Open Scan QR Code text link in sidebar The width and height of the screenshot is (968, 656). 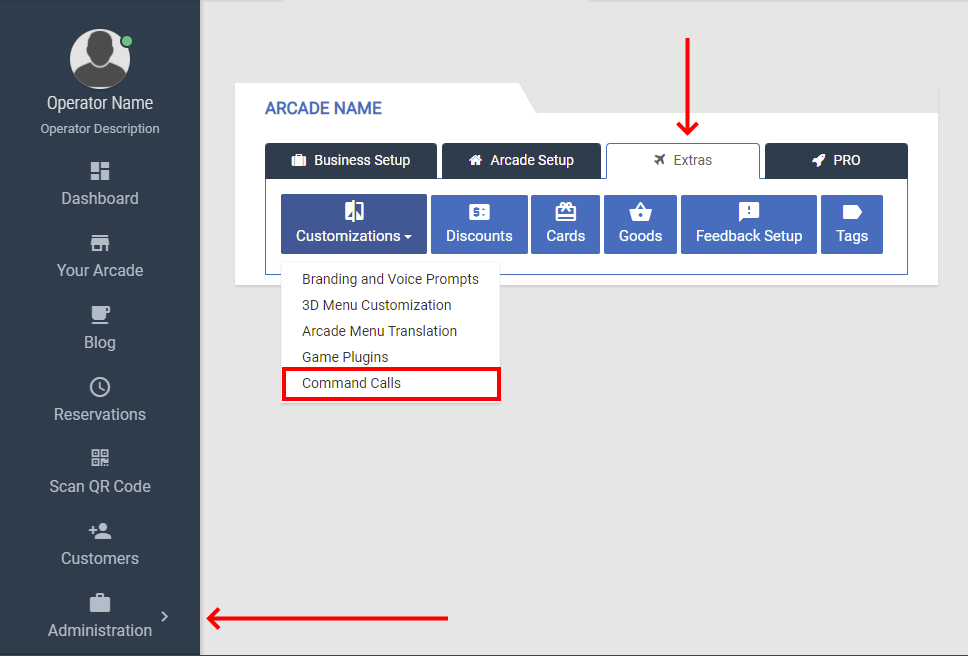100,486
